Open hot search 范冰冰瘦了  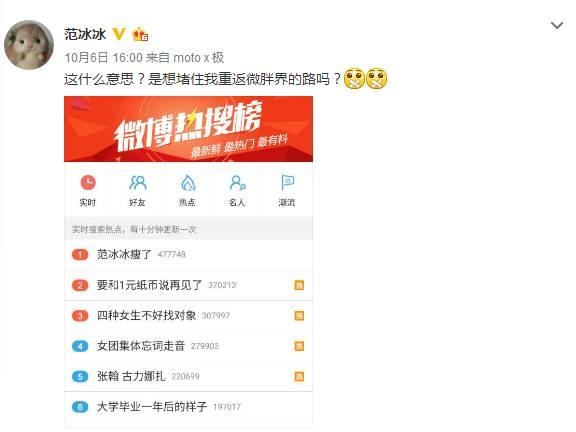click(x=188, y=254)
